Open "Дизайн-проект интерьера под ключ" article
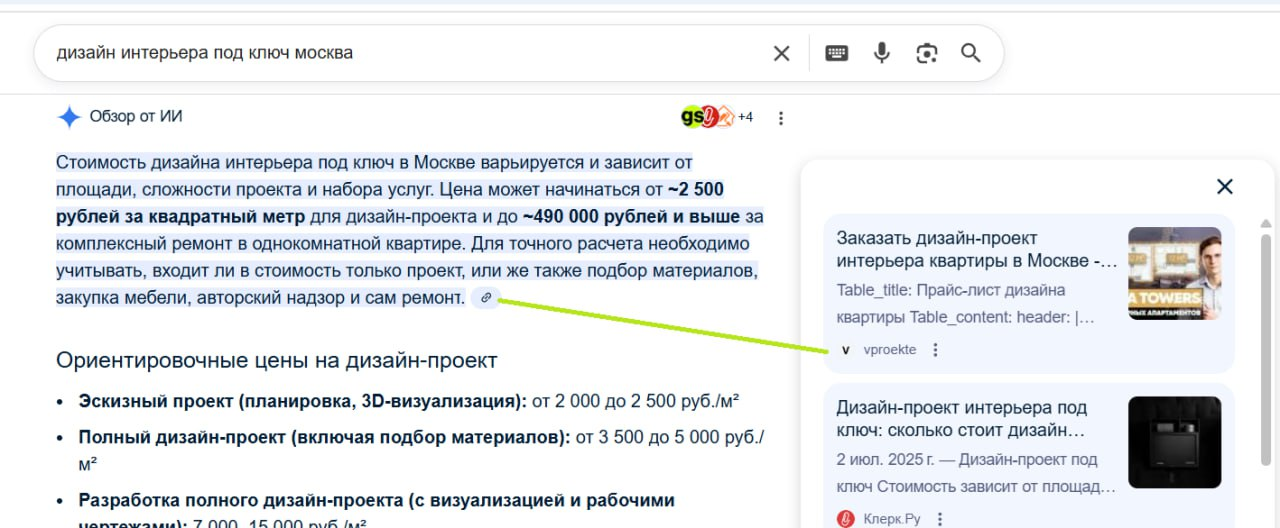 [x=960, y=420]
